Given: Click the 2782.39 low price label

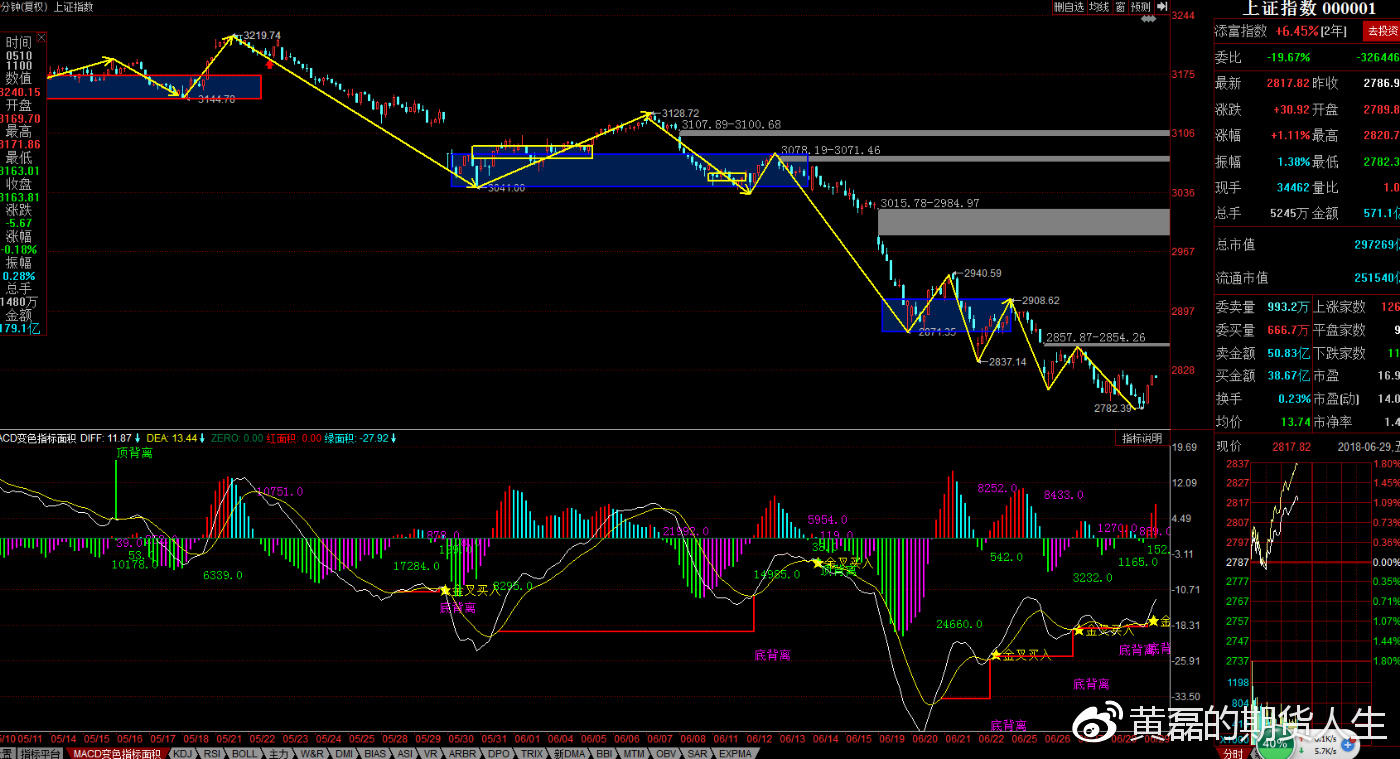Looking at the screenshot, I should coord(1113,407).
